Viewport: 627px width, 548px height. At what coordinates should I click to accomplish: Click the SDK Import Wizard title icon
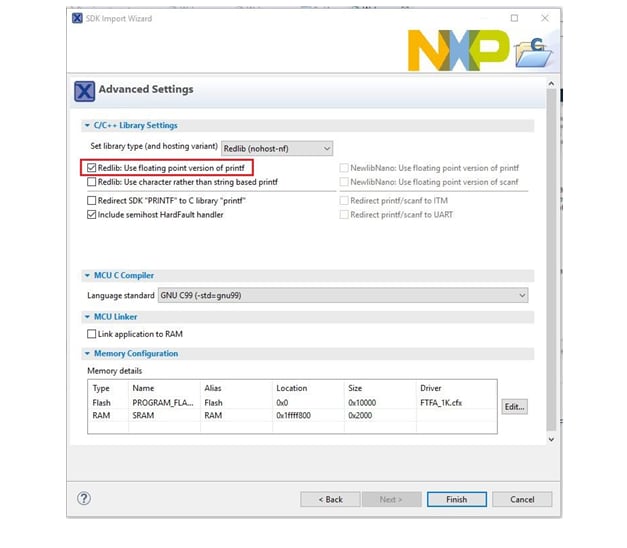tap(77, 18)
